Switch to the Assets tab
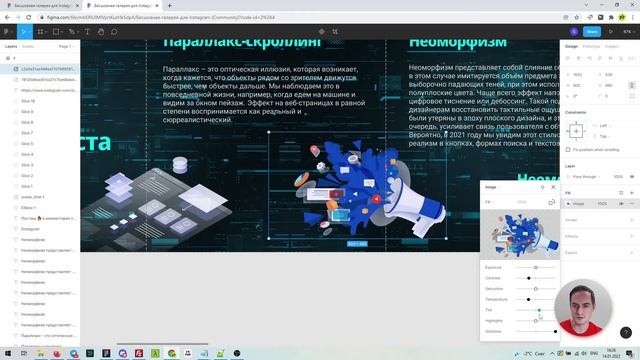Viewport: 640px width, 360px height. [28, 47]
